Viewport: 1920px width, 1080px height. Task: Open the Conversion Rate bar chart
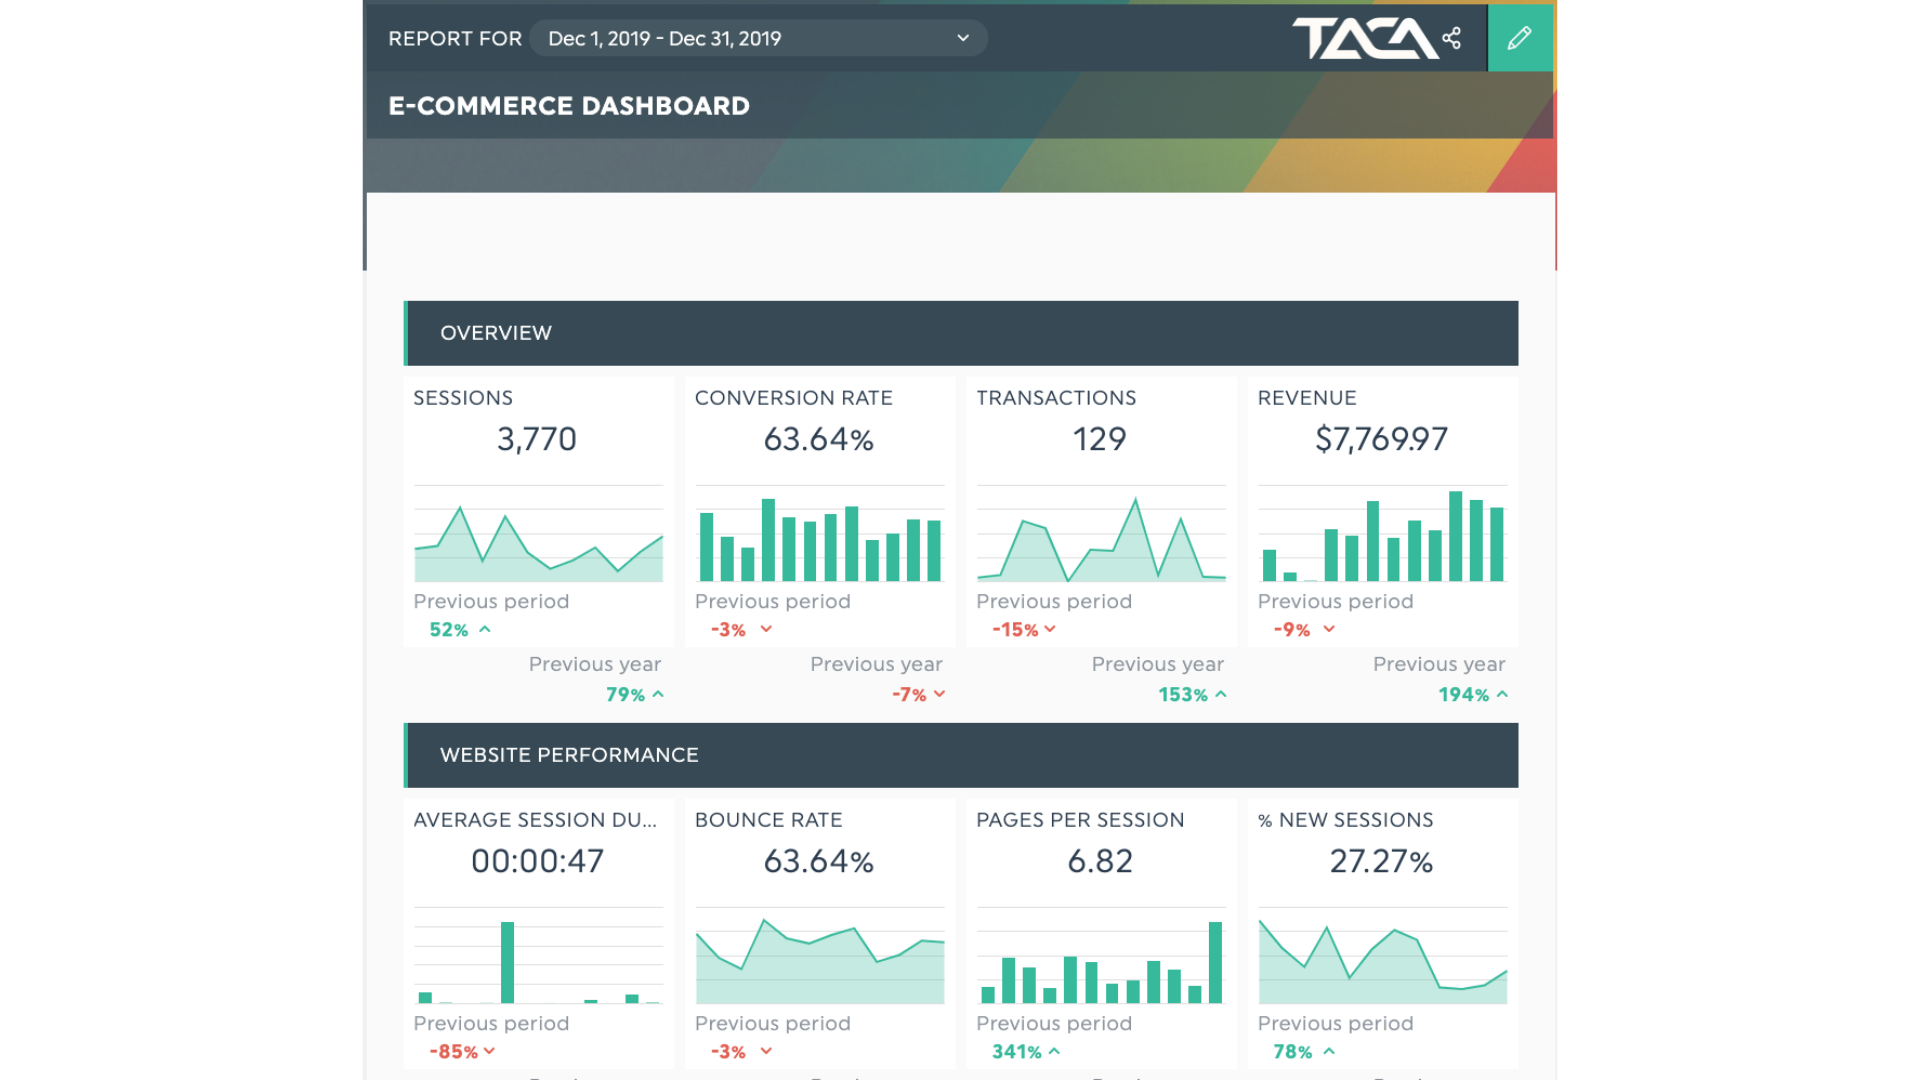(x=820, y=534)
